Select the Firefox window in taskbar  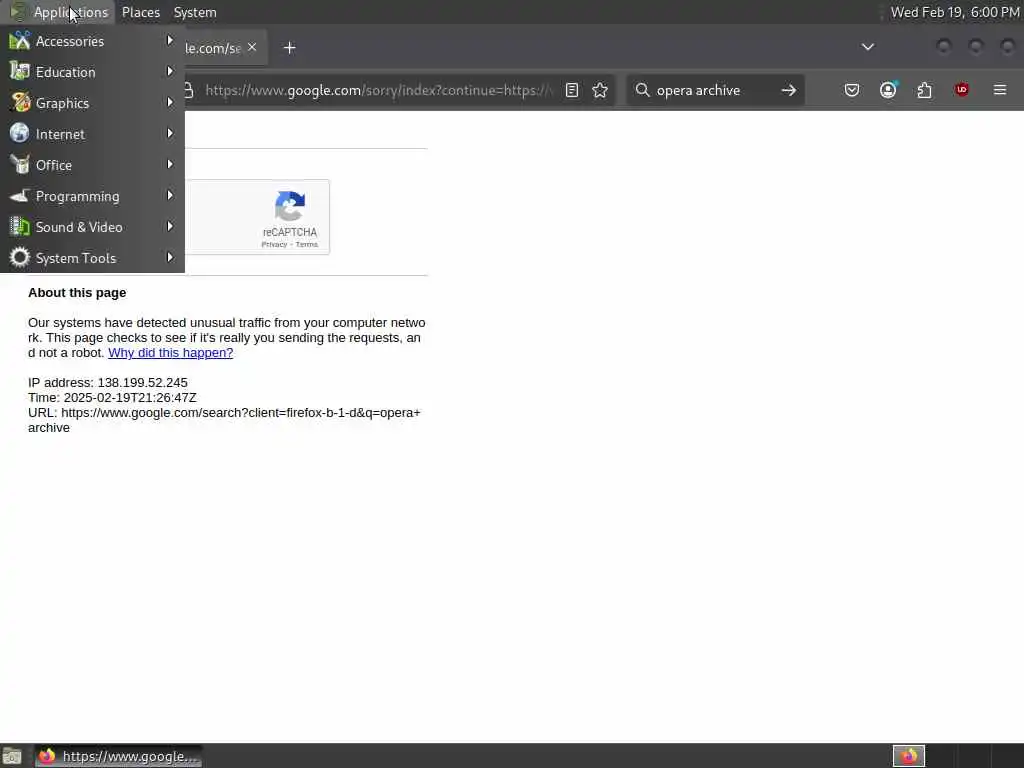[x=118, y=756]
